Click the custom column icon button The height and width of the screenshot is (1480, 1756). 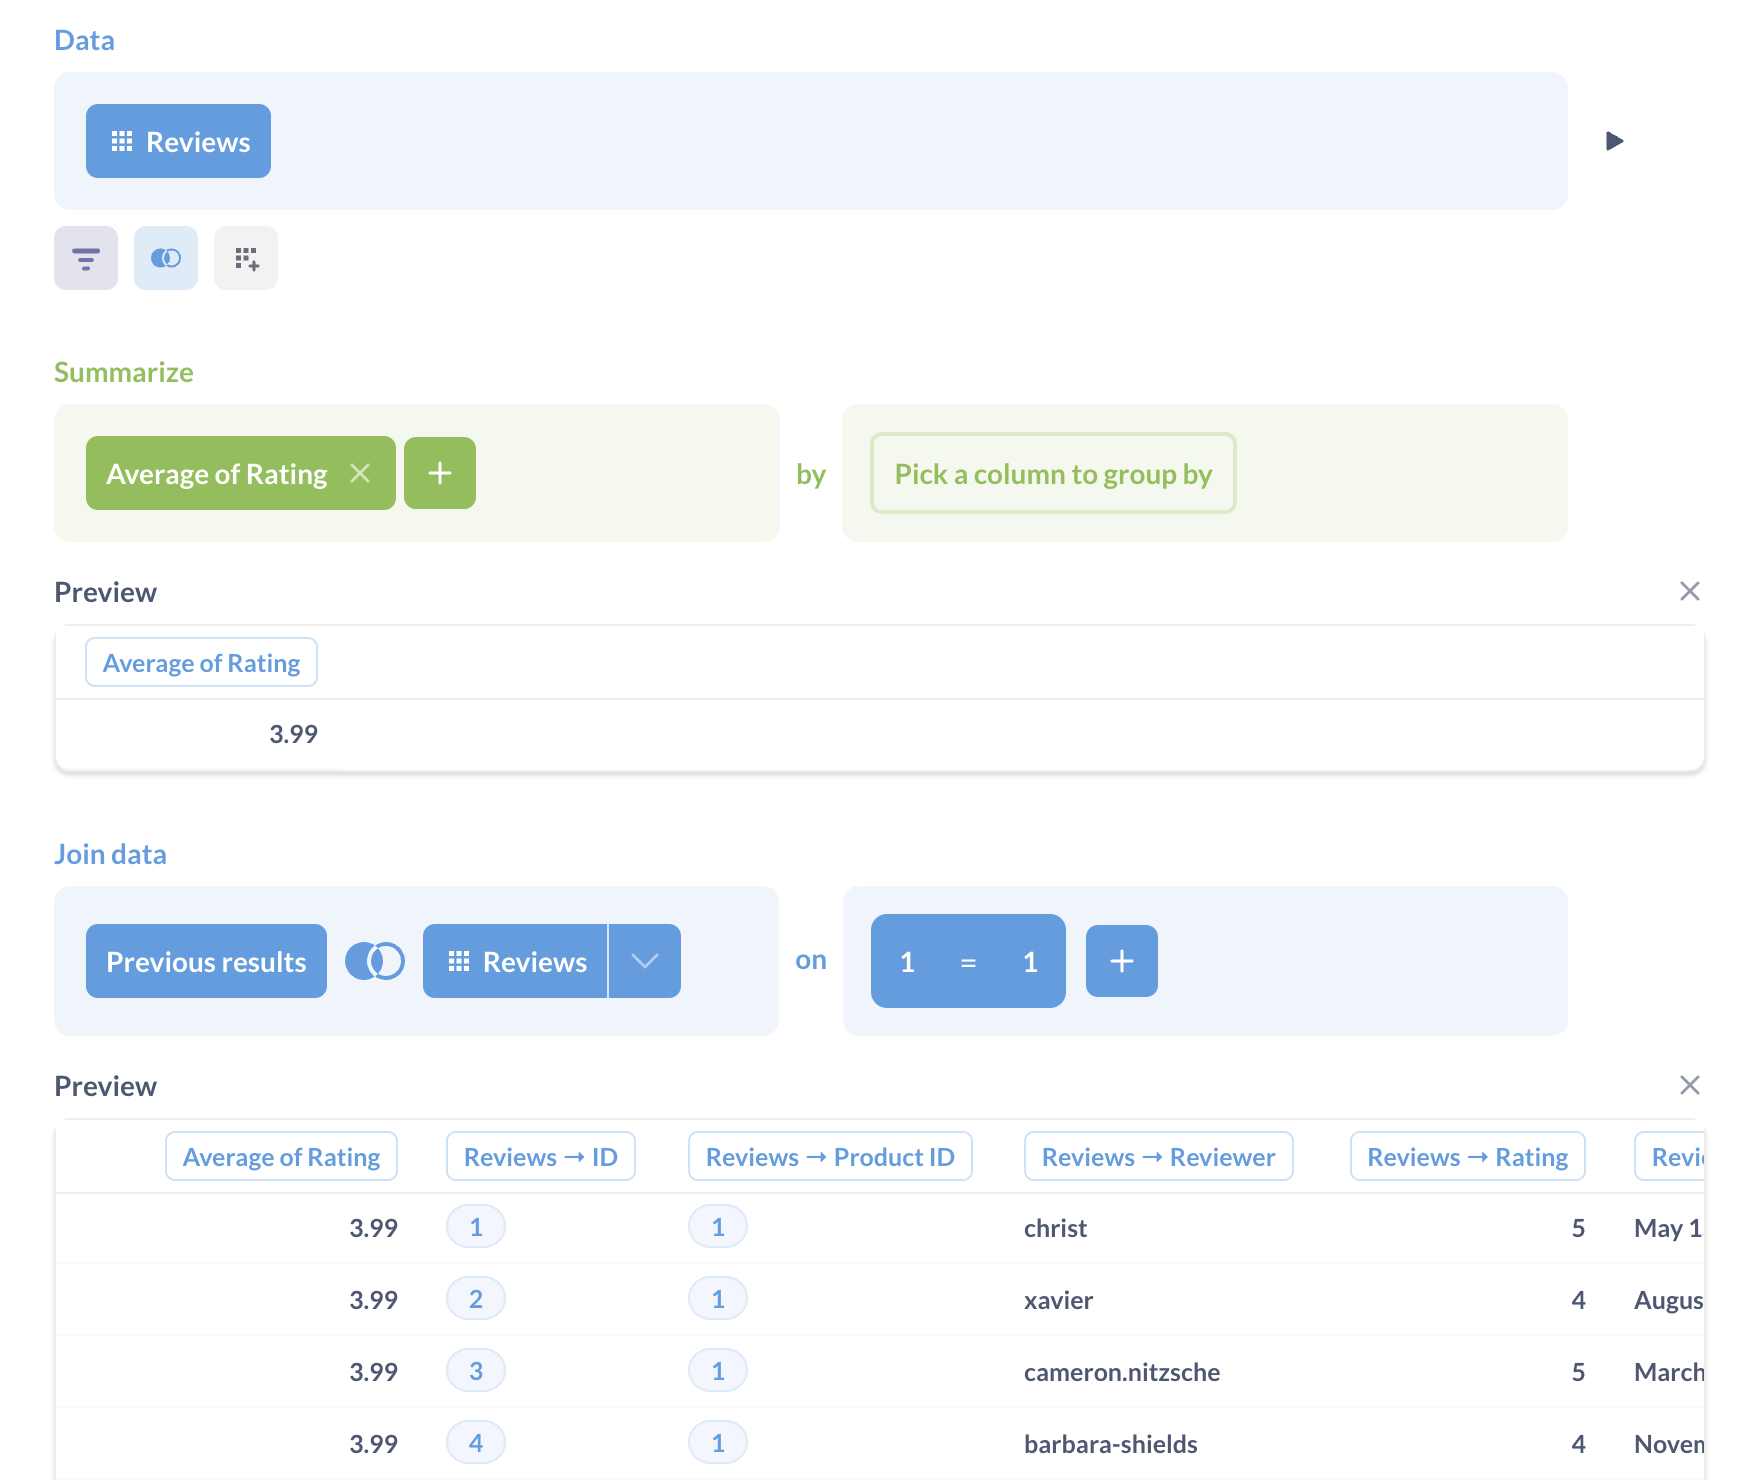(x=246, y=258)
